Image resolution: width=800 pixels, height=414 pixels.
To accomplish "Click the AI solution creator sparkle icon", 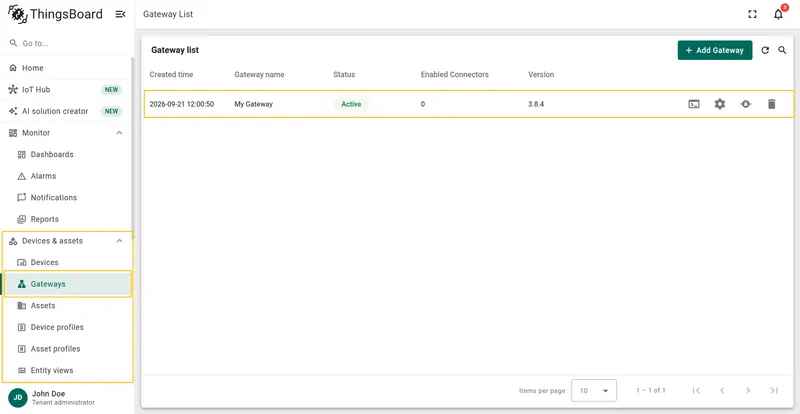I will point(13,111).
